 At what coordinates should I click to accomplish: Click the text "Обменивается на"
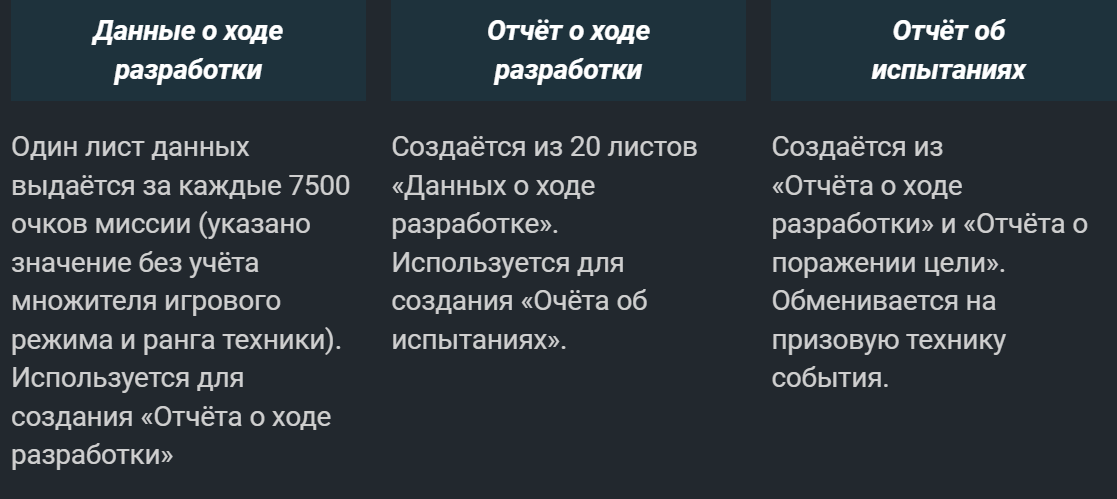pos(883,301)
